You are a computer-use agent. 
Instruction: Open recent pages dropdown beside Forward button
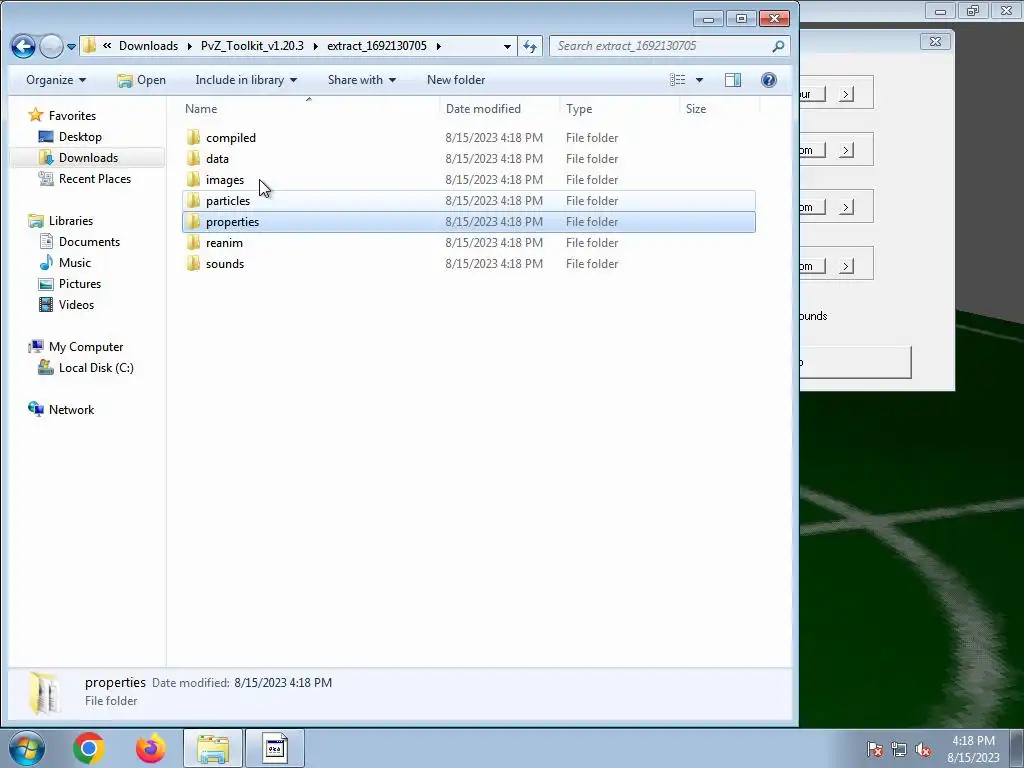(72, 46)
